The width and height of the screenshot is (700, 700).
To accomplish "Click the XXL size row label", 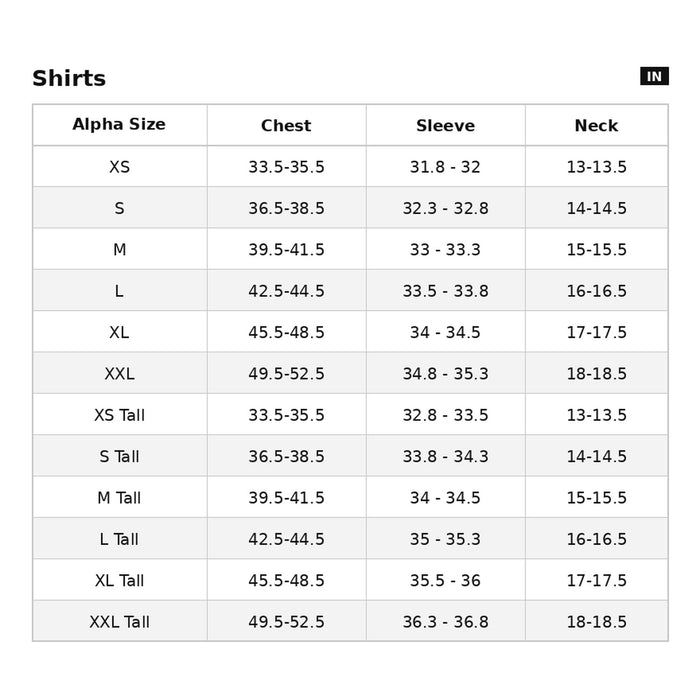I will click(x=120, y=374).
